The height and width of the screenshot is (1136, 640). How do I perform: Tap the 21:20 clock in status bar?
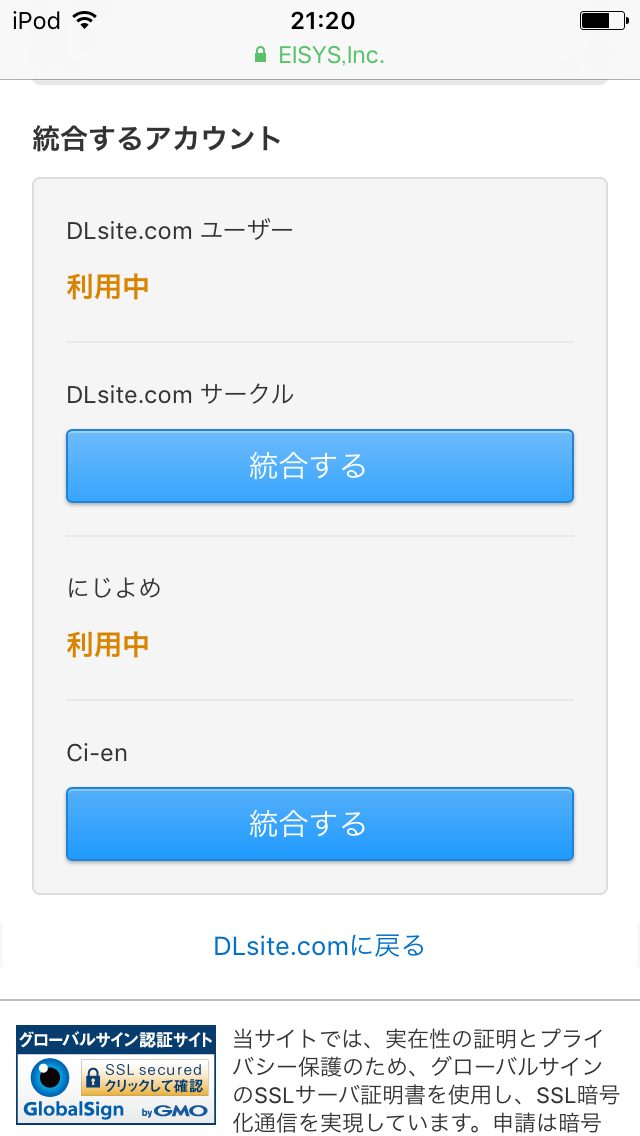[322, 20]
